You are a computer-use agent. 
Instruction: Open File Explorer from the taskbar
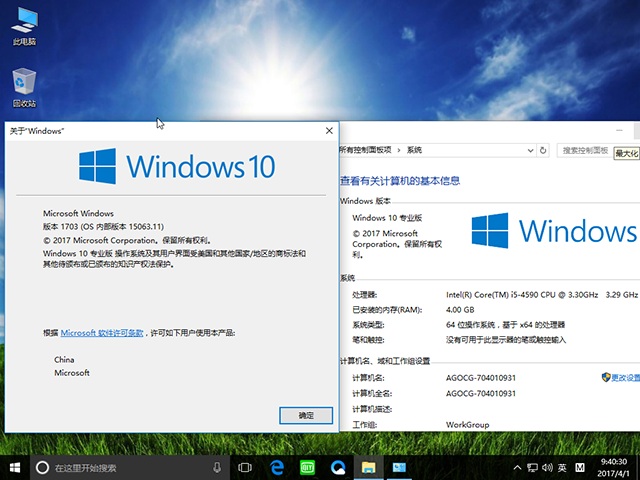coord(368,467)
